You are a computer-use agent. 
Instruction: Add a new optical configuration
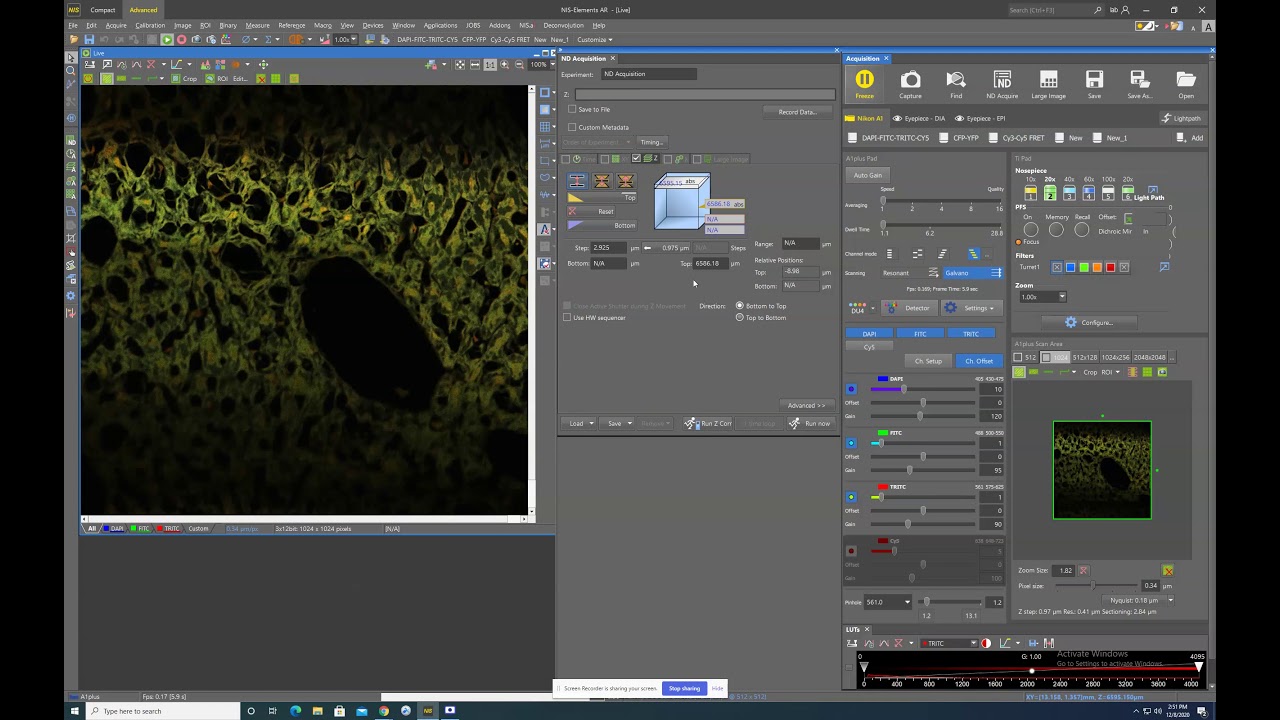click(x=1191, y=138)
